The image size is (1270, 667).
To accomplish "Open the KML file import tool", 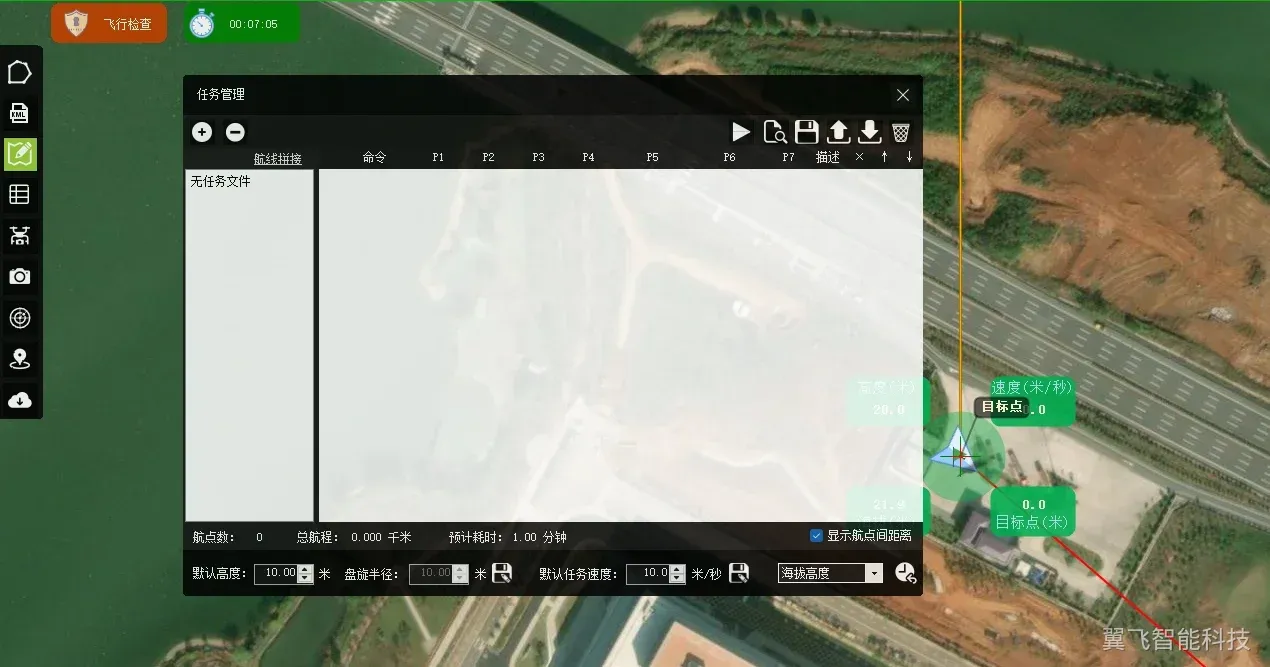I will click(x=20, y=113).
